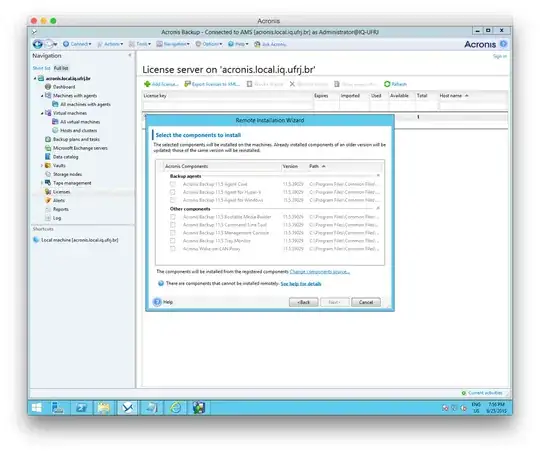Check the Acronis Backup 11.5 Agent Core checkbox
The height and width of the screenshot is (454, 540).
(x=173, y=184)
